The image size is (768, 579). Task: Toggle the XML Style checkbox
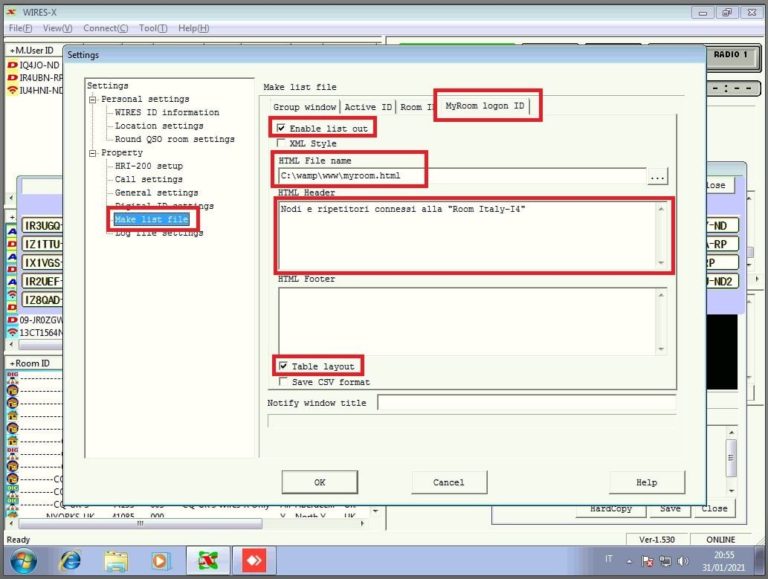(281, 143)
